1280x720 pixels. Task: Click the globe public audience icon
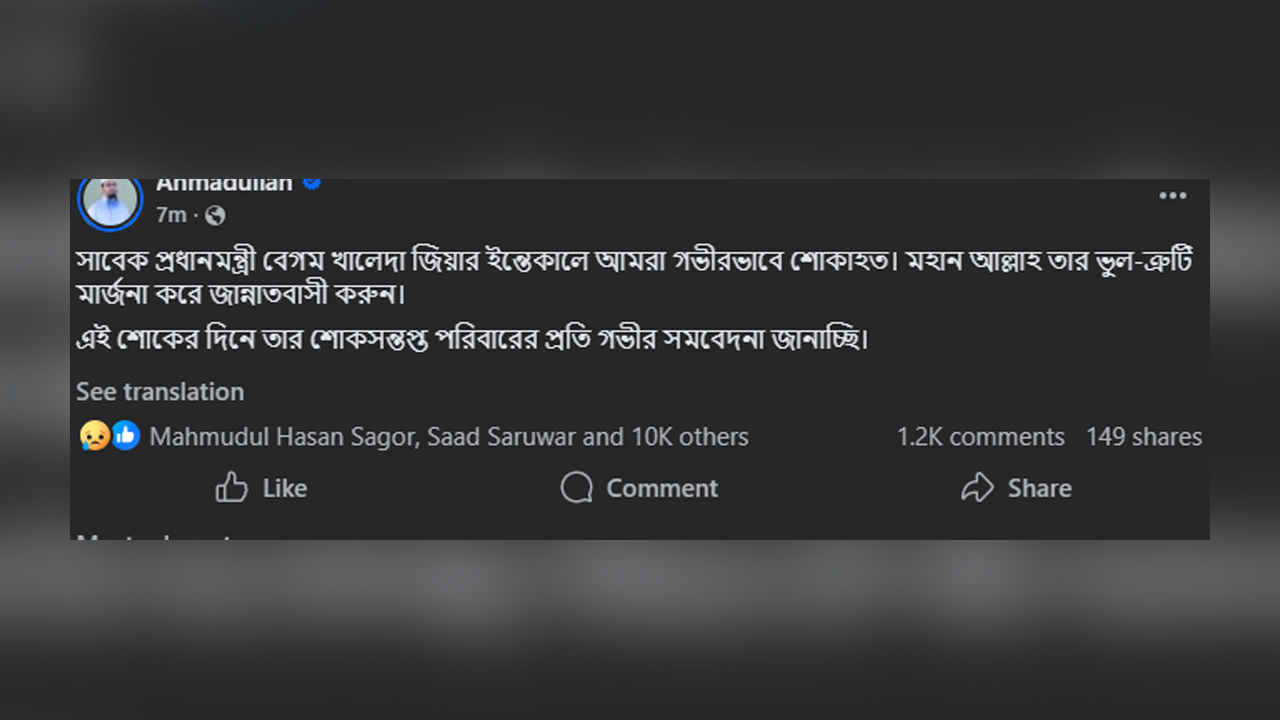pos(215,215)
